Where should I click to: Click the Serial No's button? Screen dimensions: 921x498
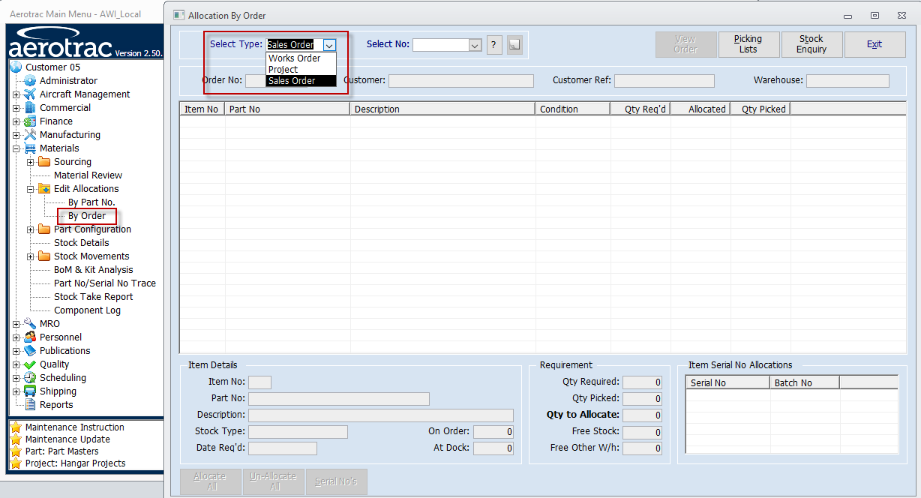coord(336,482)
